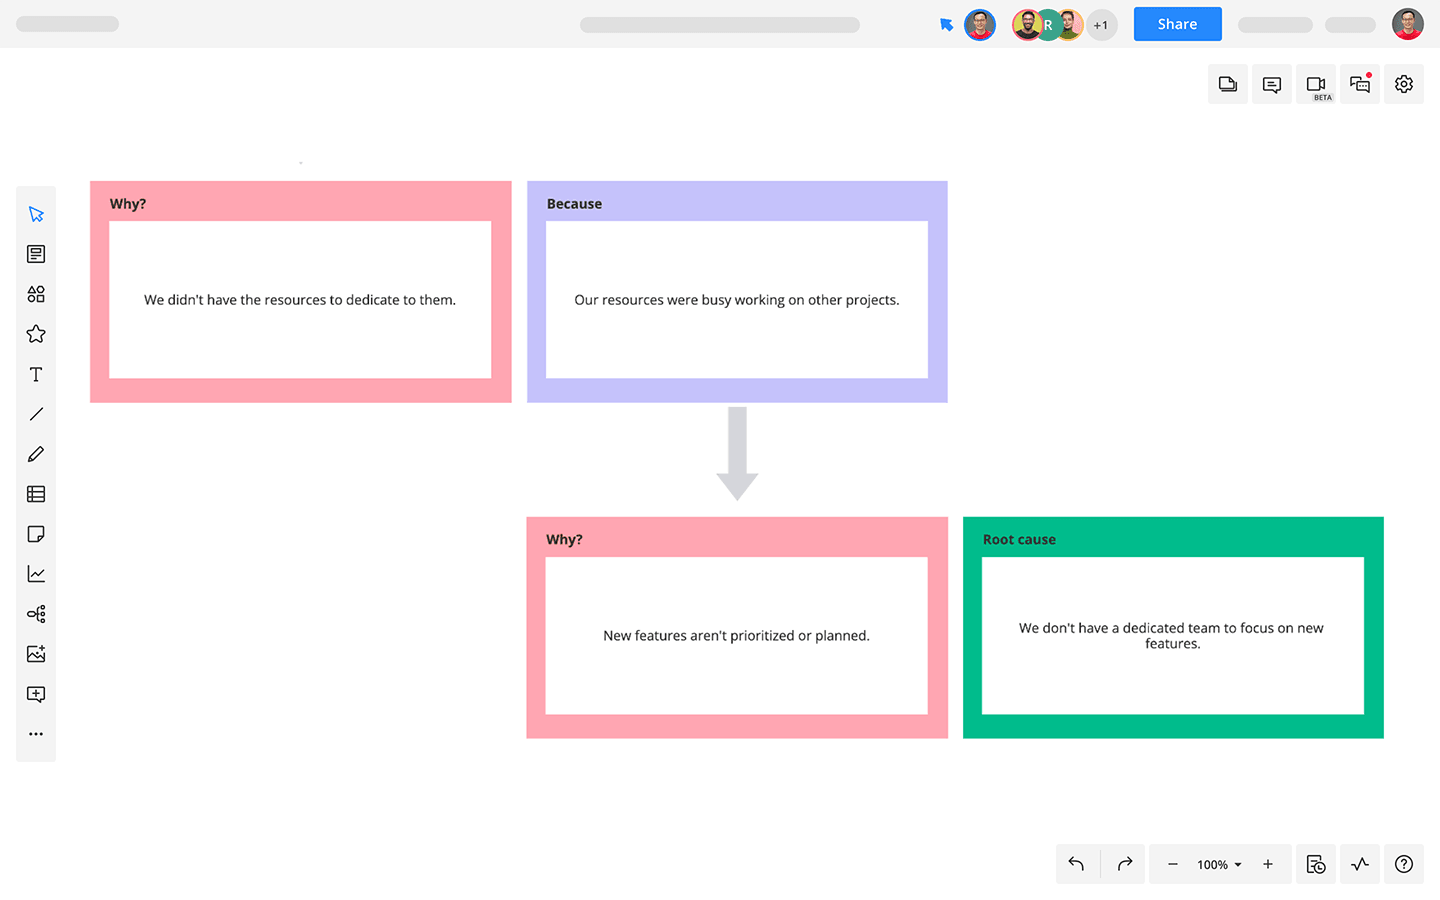Select the 'dedicated team' root cause text
The image size is (1440, 900).
pos(1171,636)
